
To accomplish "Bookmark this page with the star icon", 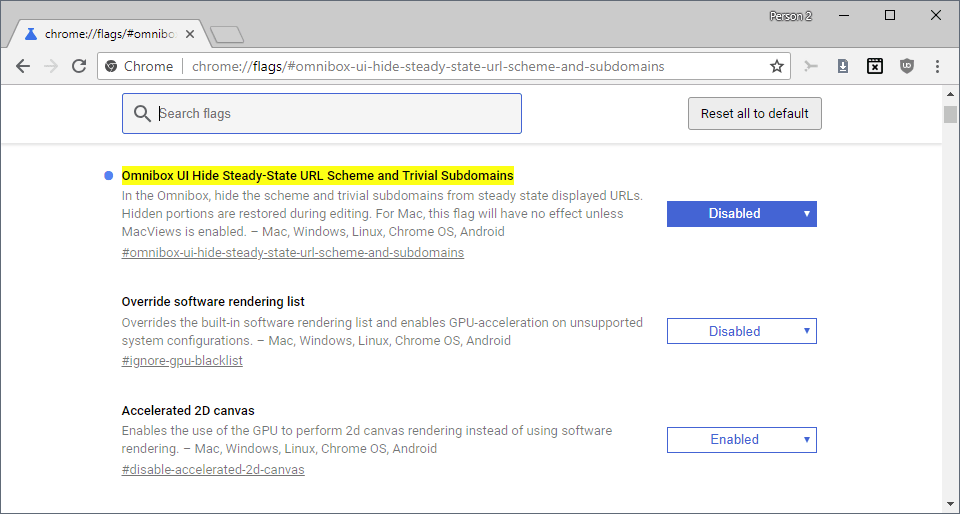I will pos(776,66).
